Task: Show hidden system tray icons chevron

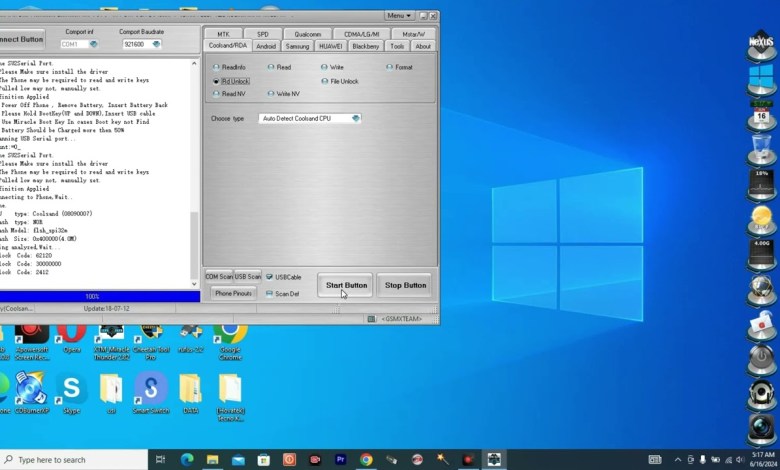Action: 678,460
